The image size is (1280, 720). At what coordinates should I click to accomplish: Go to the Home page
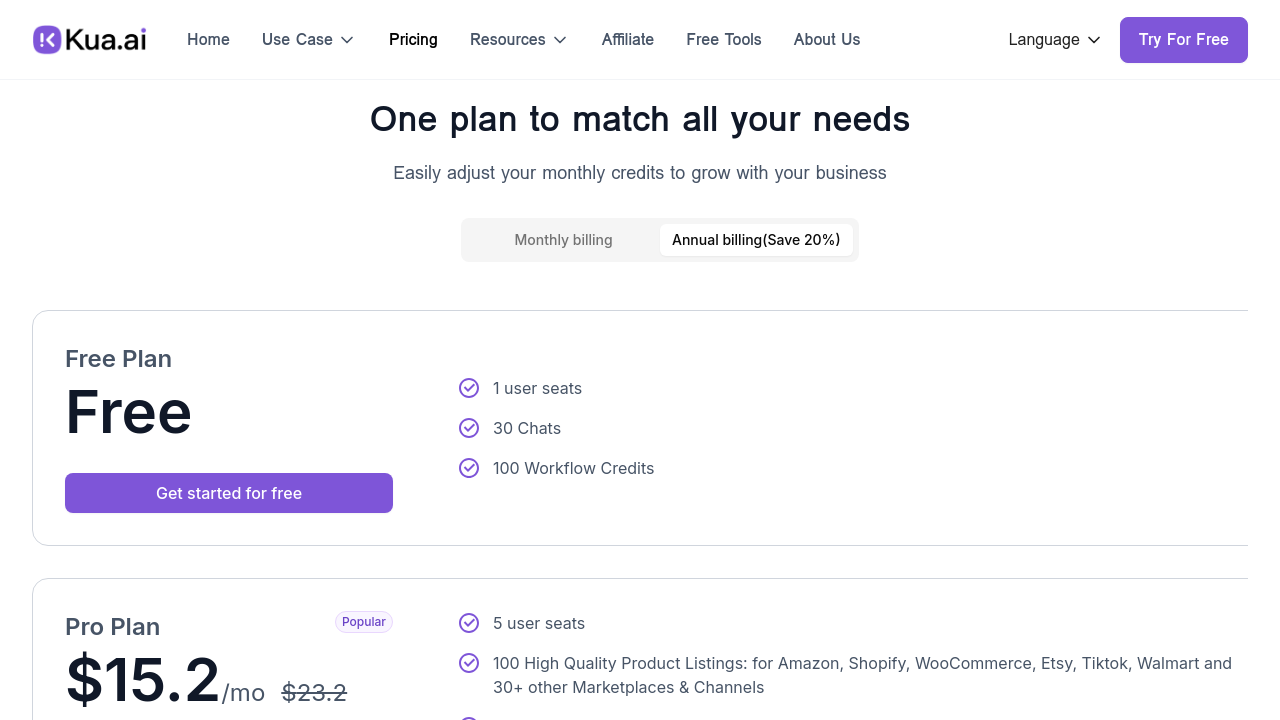208,40
